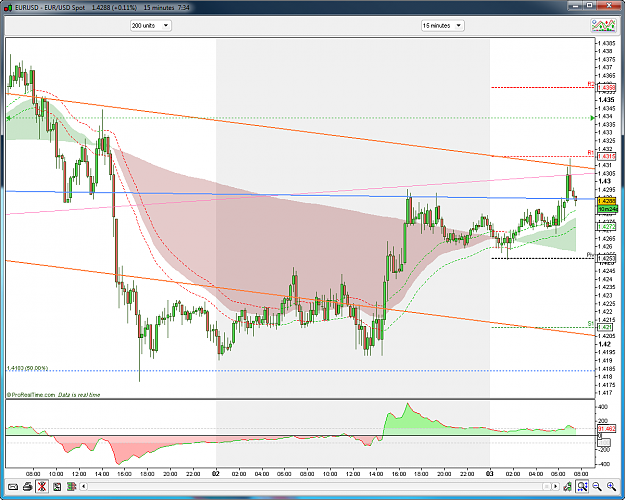Viewport: 625px width, 500px height.
Task: Click the ticket/order icon in the bottom toolbar
Action: pos(13,486)
